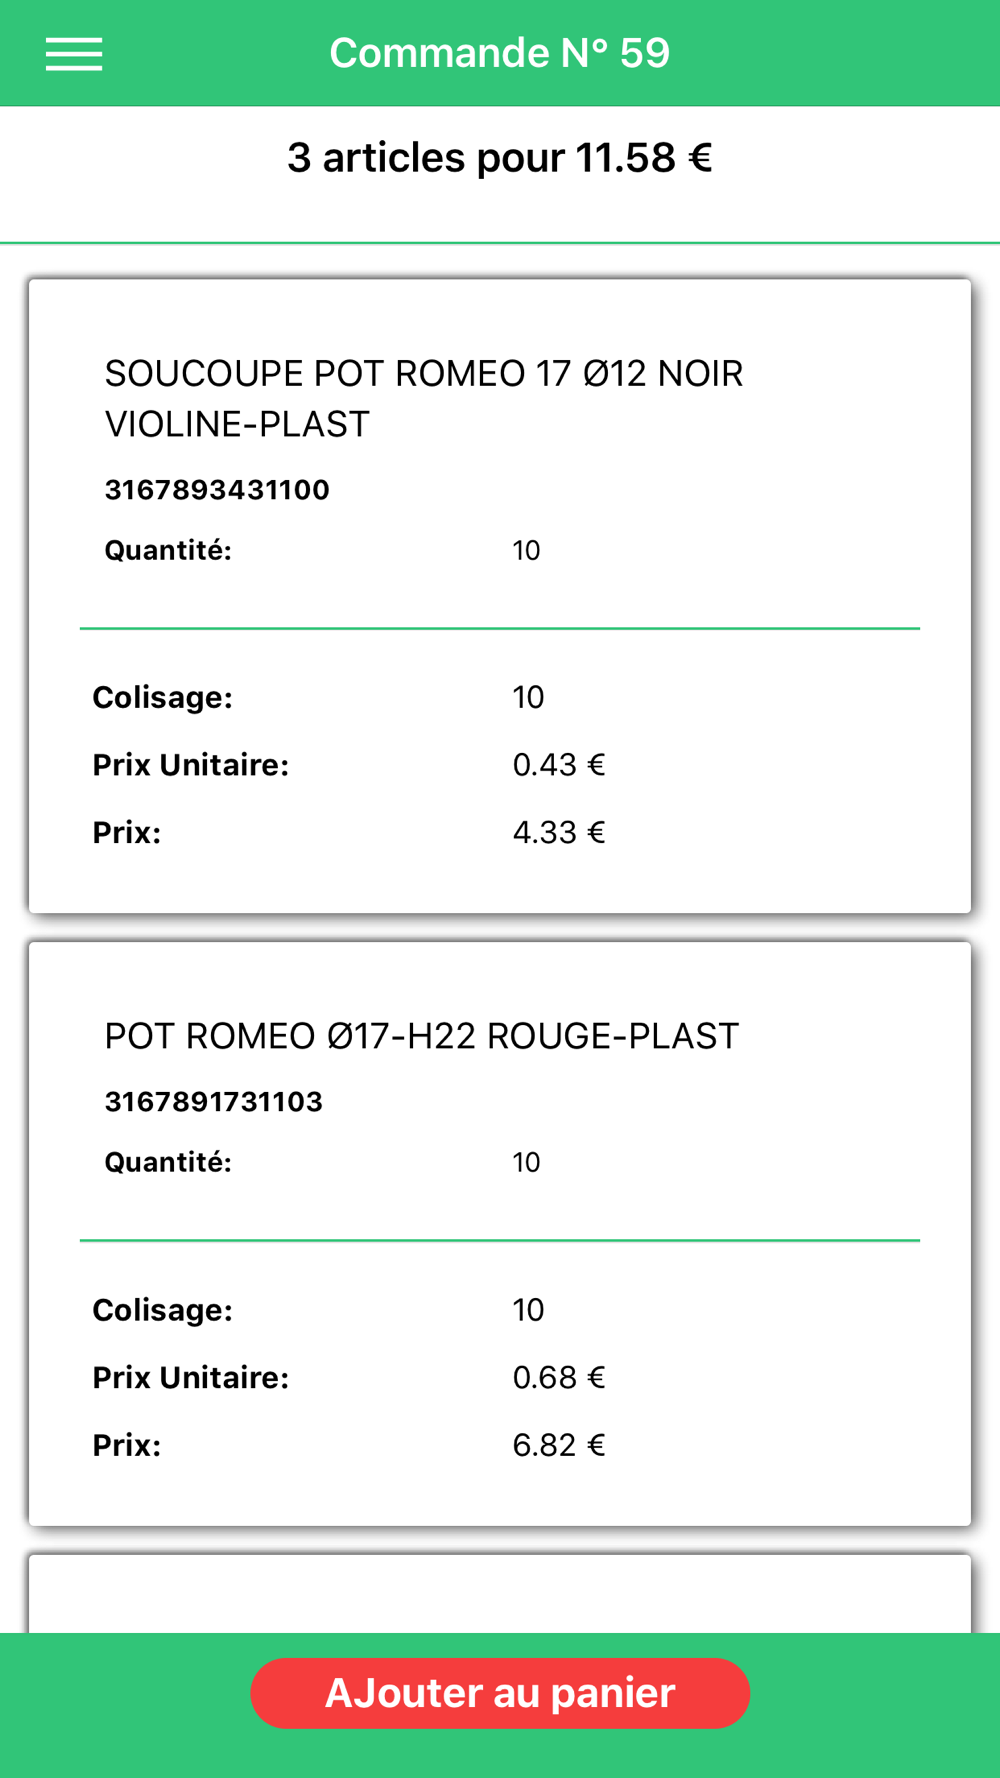The width and height of the screenshot is (1000, 1778).
Task: Tap the 6.82 € price value
Action: point(559,1445)
